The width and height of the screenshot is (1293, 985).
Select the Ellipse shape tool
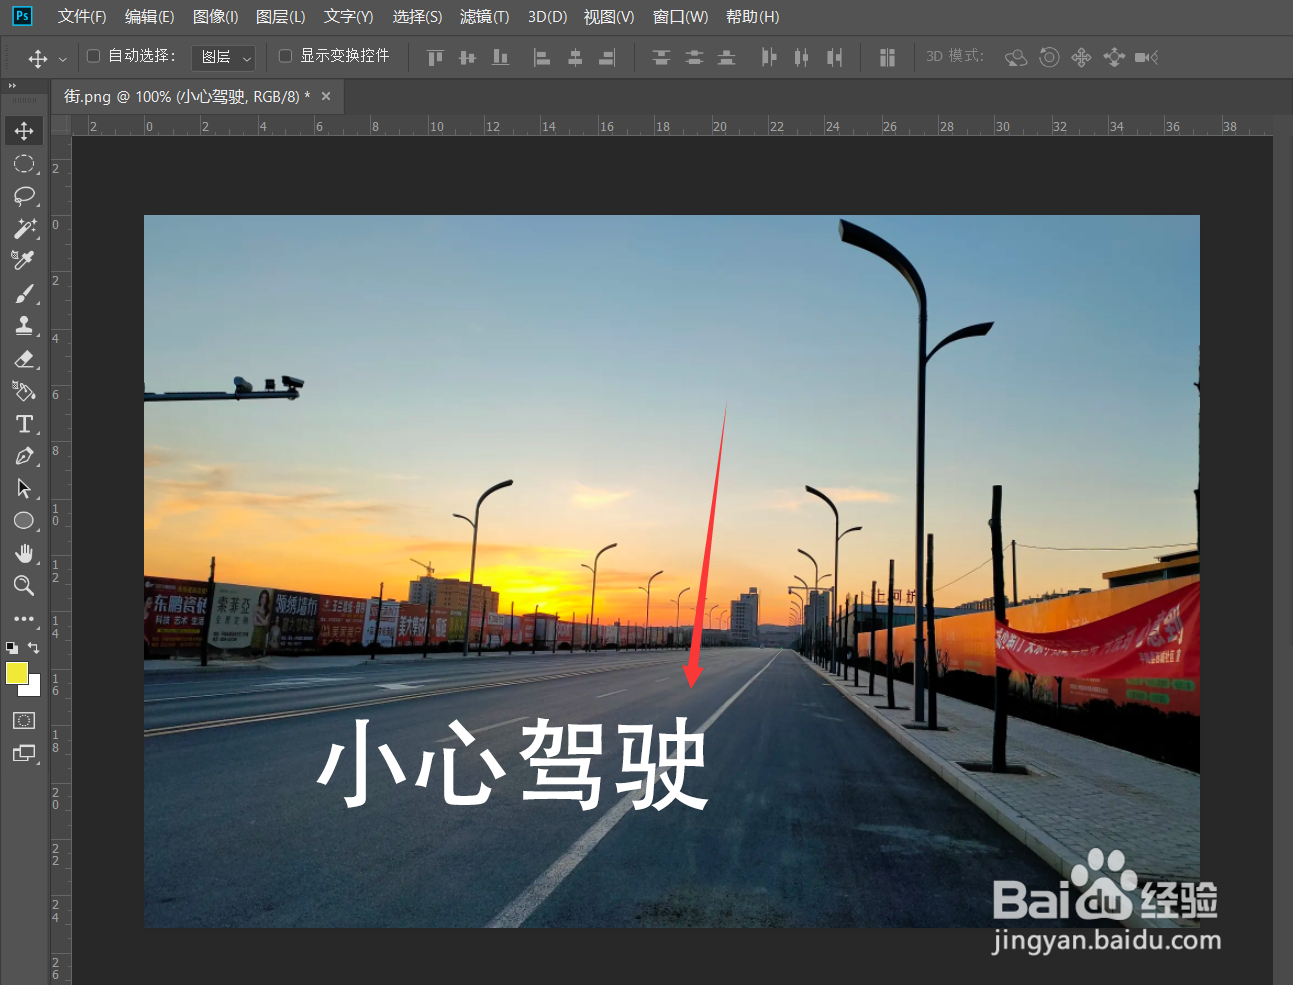pos(24,521)
